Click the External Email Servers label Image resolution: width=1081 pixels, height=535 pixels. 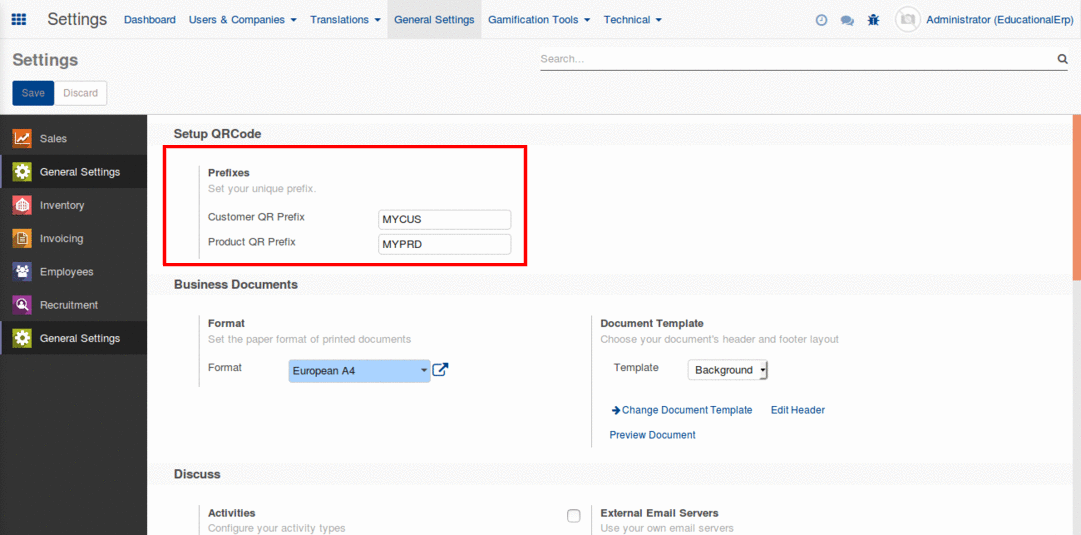point(660,513)
